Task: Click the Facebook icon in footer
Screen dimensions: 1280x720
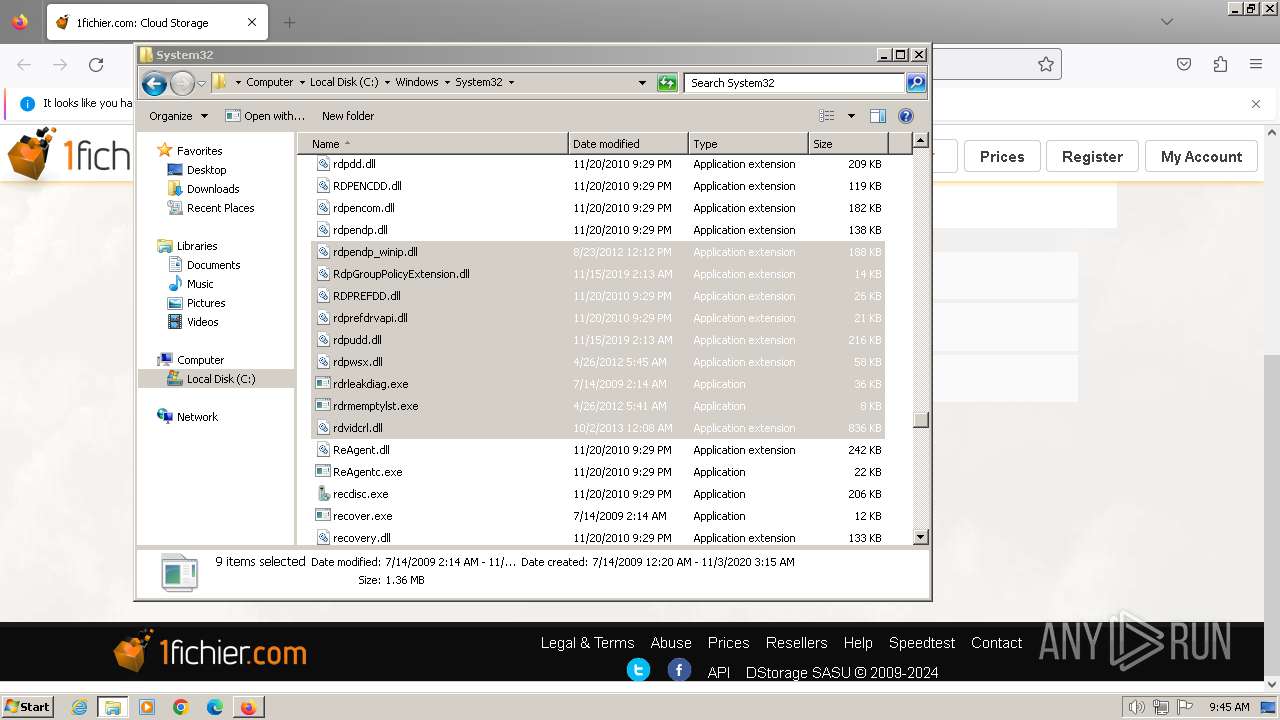Action: pyautogui.click(x=679, y=670)
